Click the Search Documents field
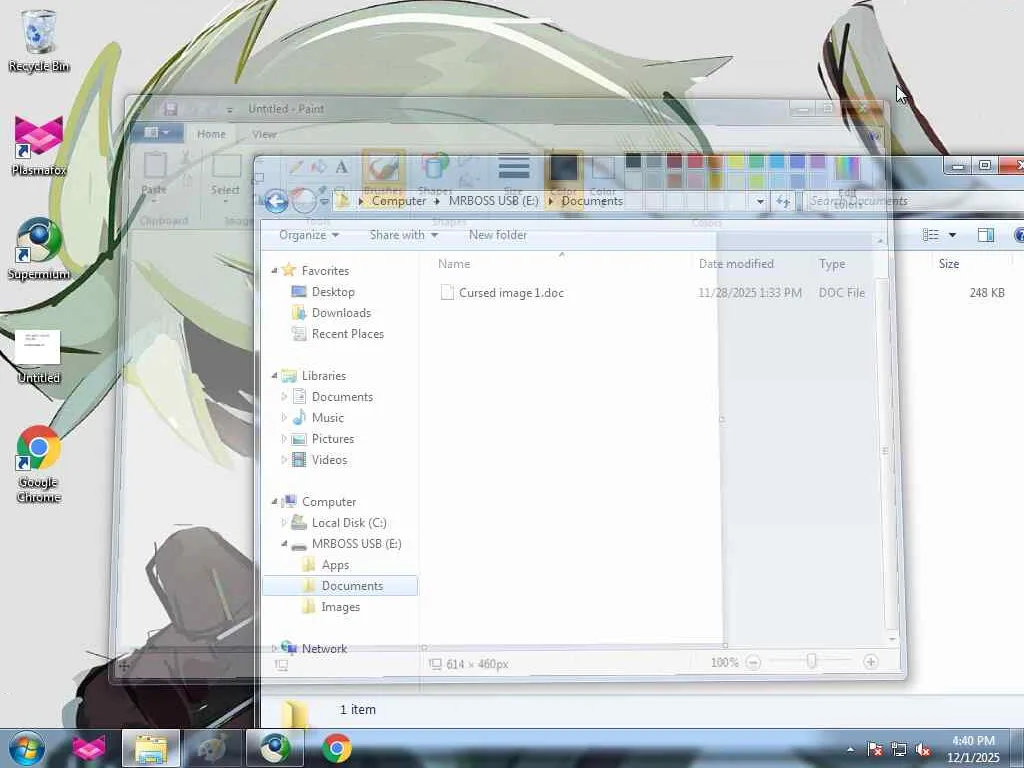 914,201
